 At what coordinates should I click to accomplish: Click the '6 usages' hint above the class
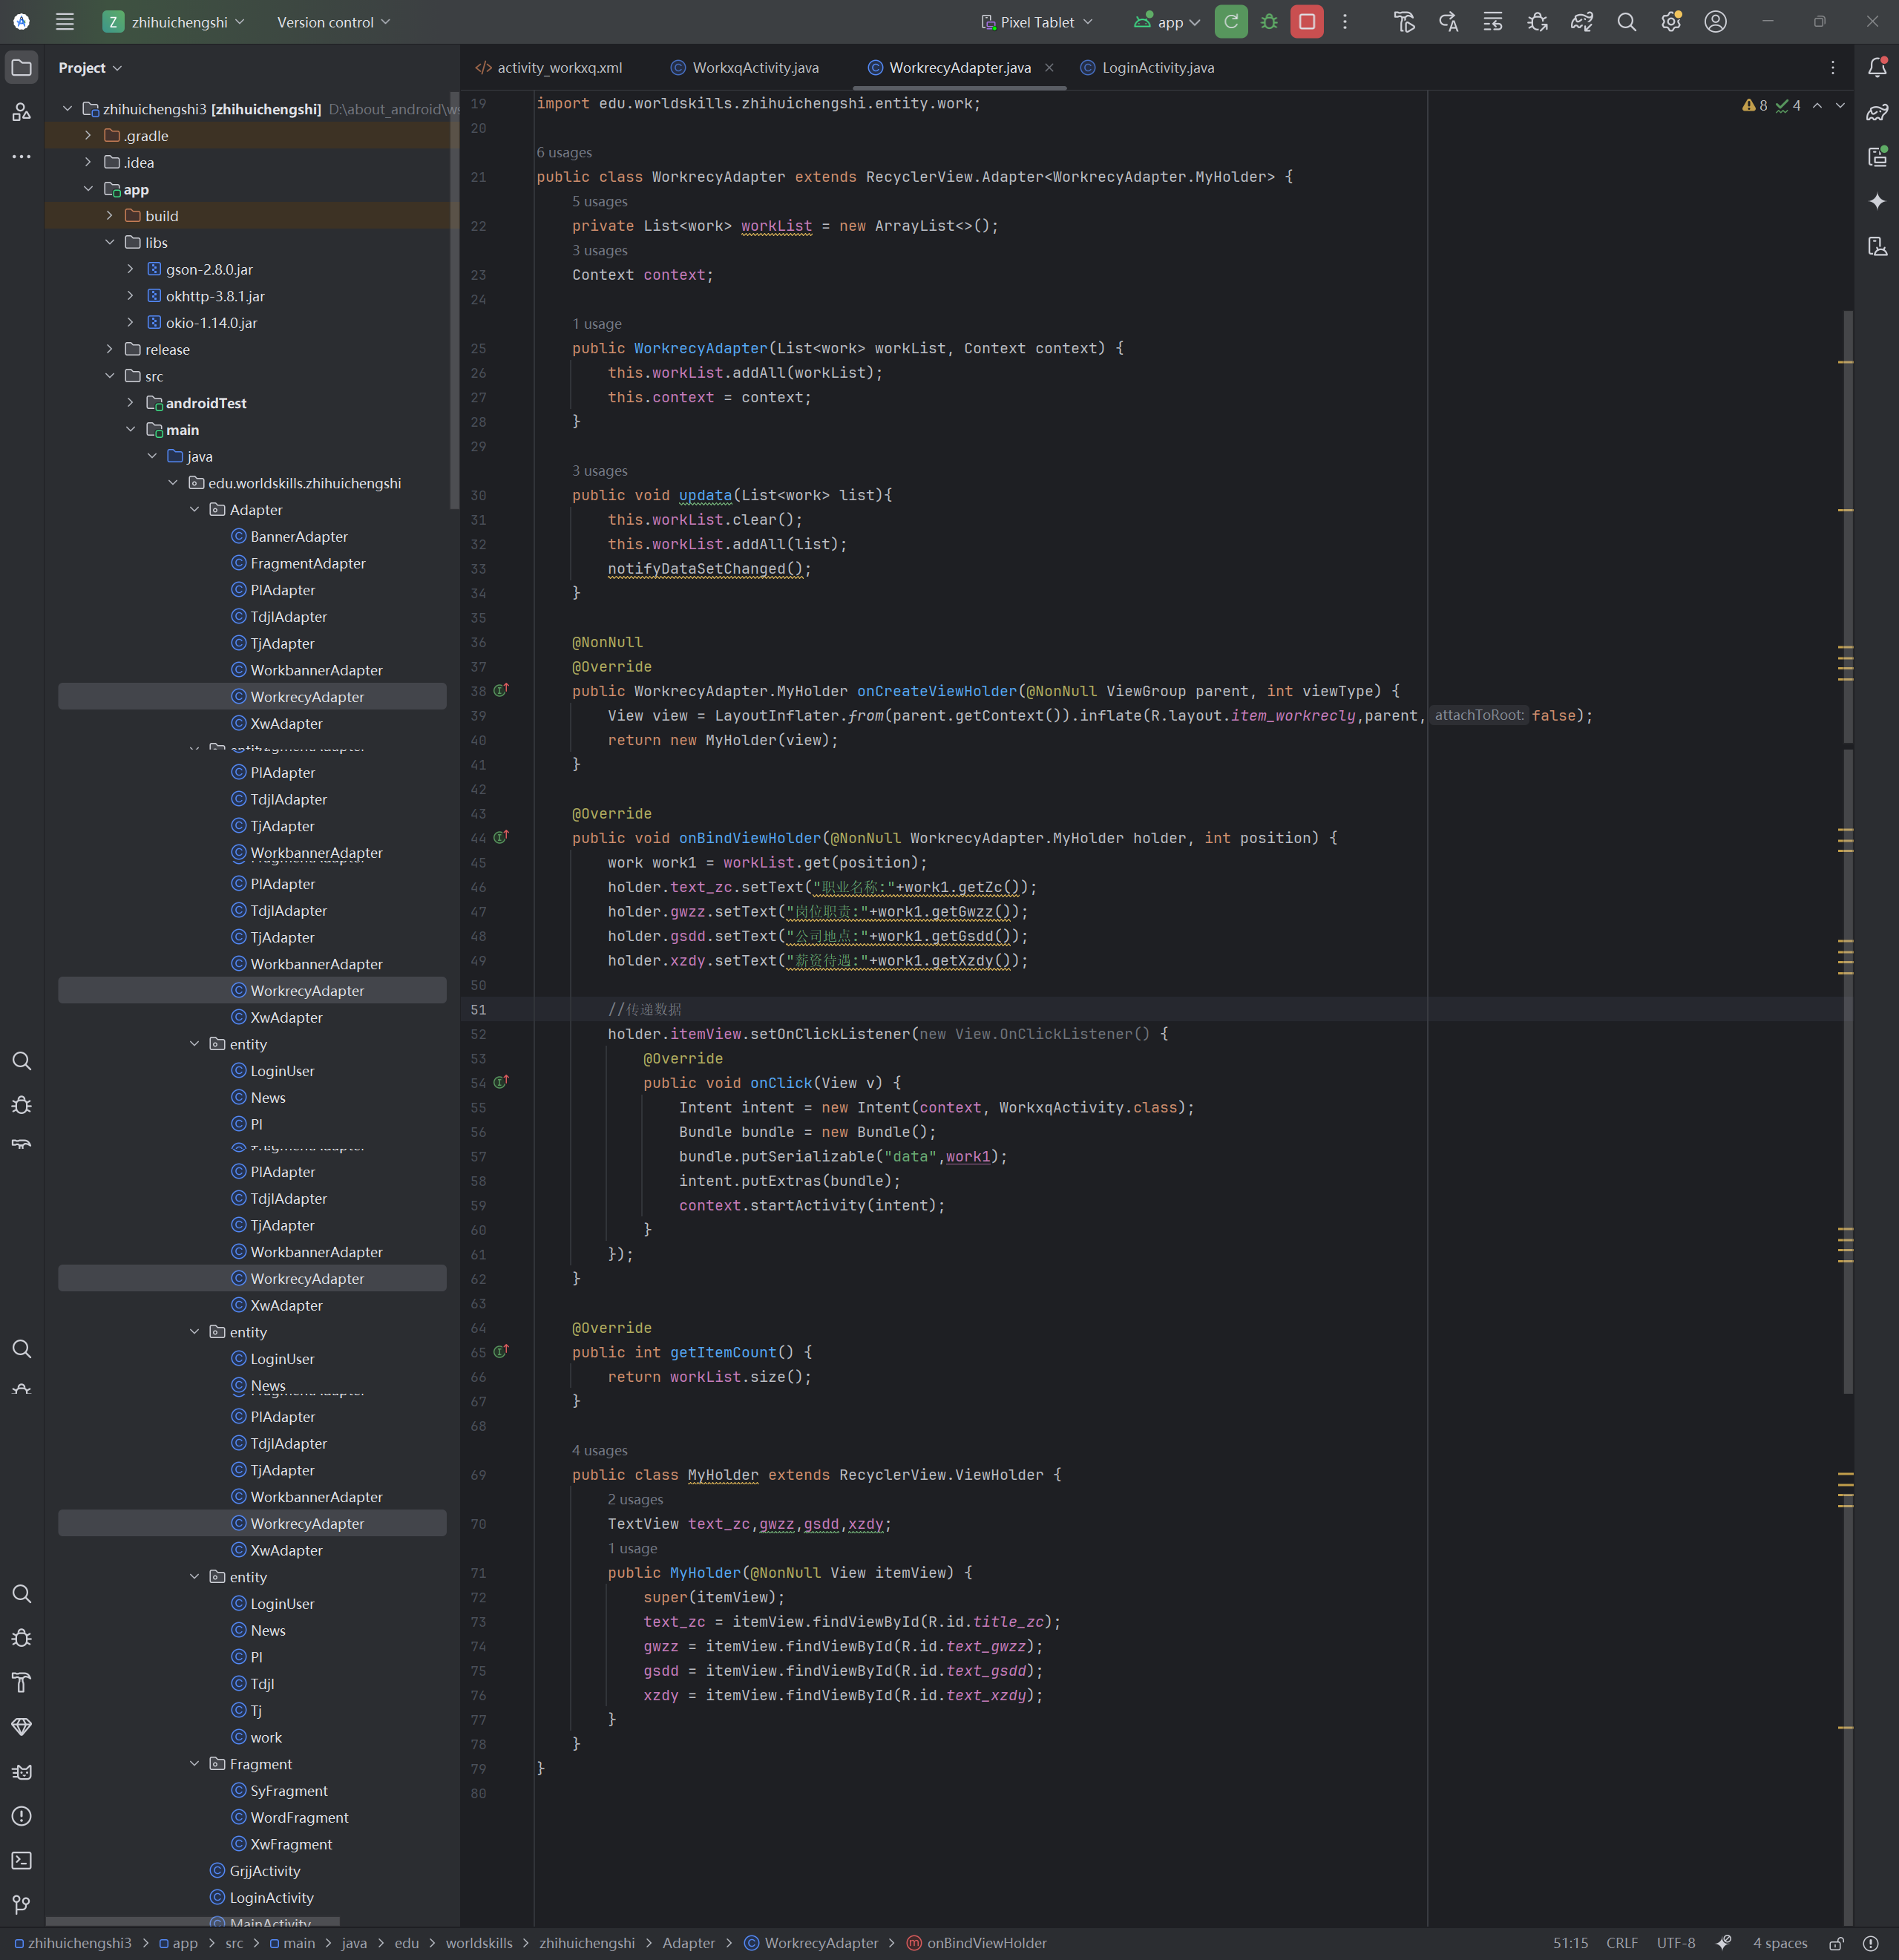click(x=564, y=152)
